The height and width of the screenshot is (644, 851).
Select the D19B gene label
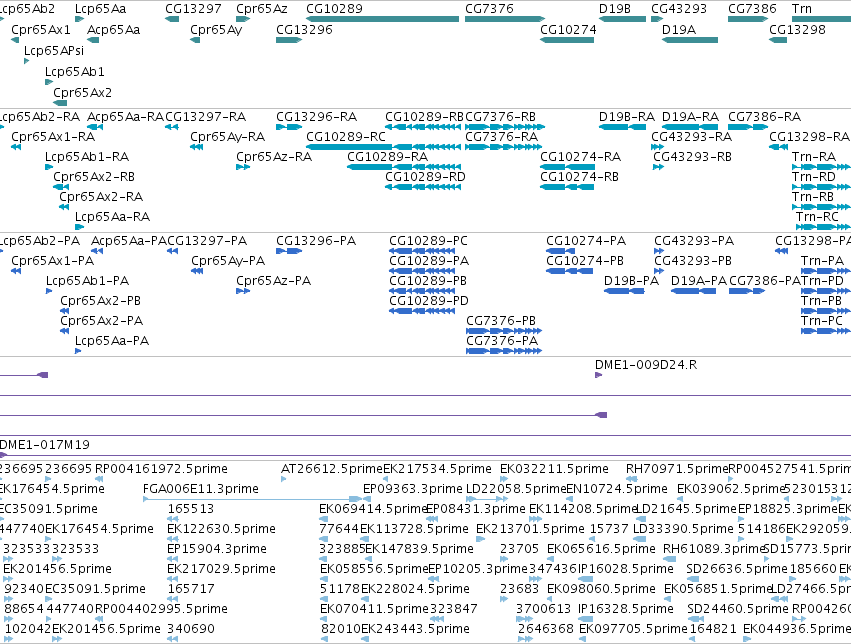point(615,9)
